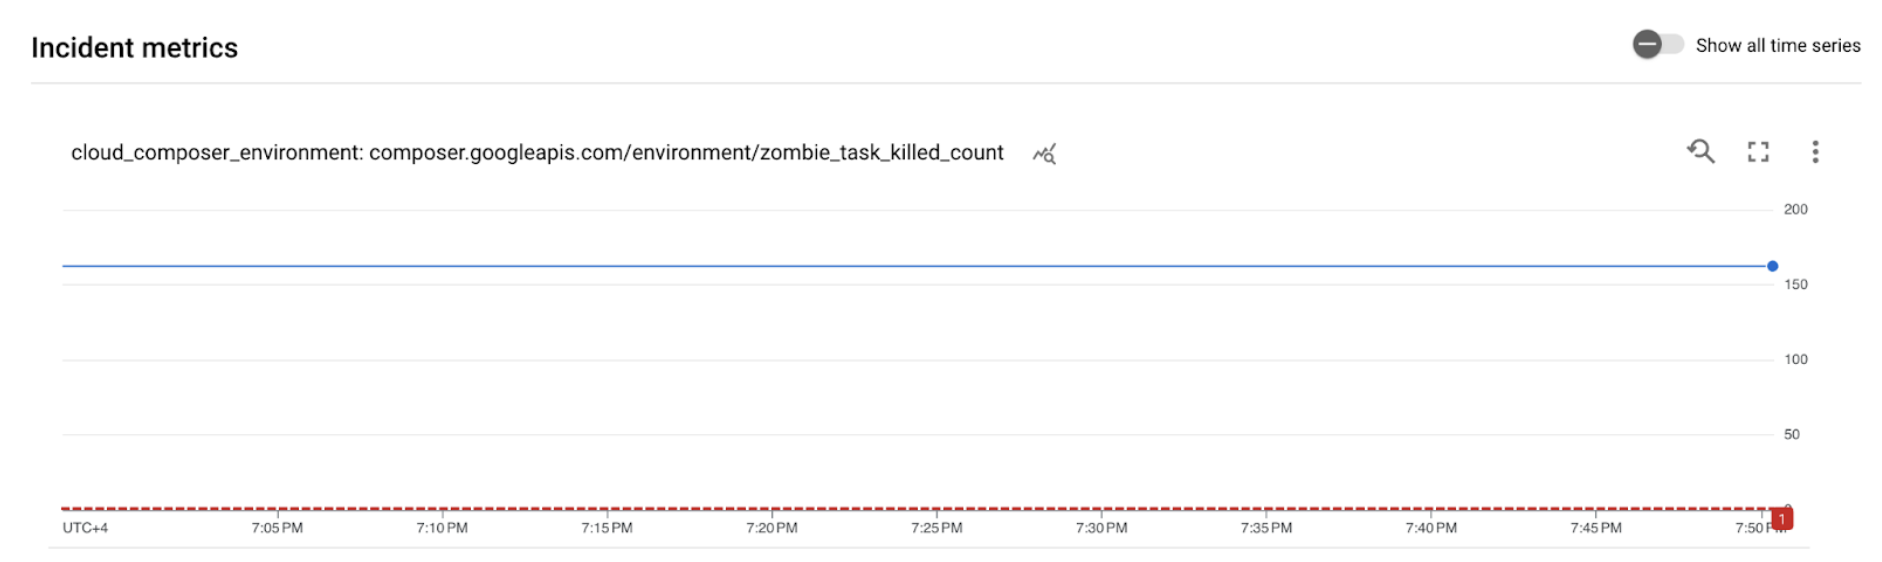
Task: Click the 50 value on y-axis
Action: [1791, 435]
